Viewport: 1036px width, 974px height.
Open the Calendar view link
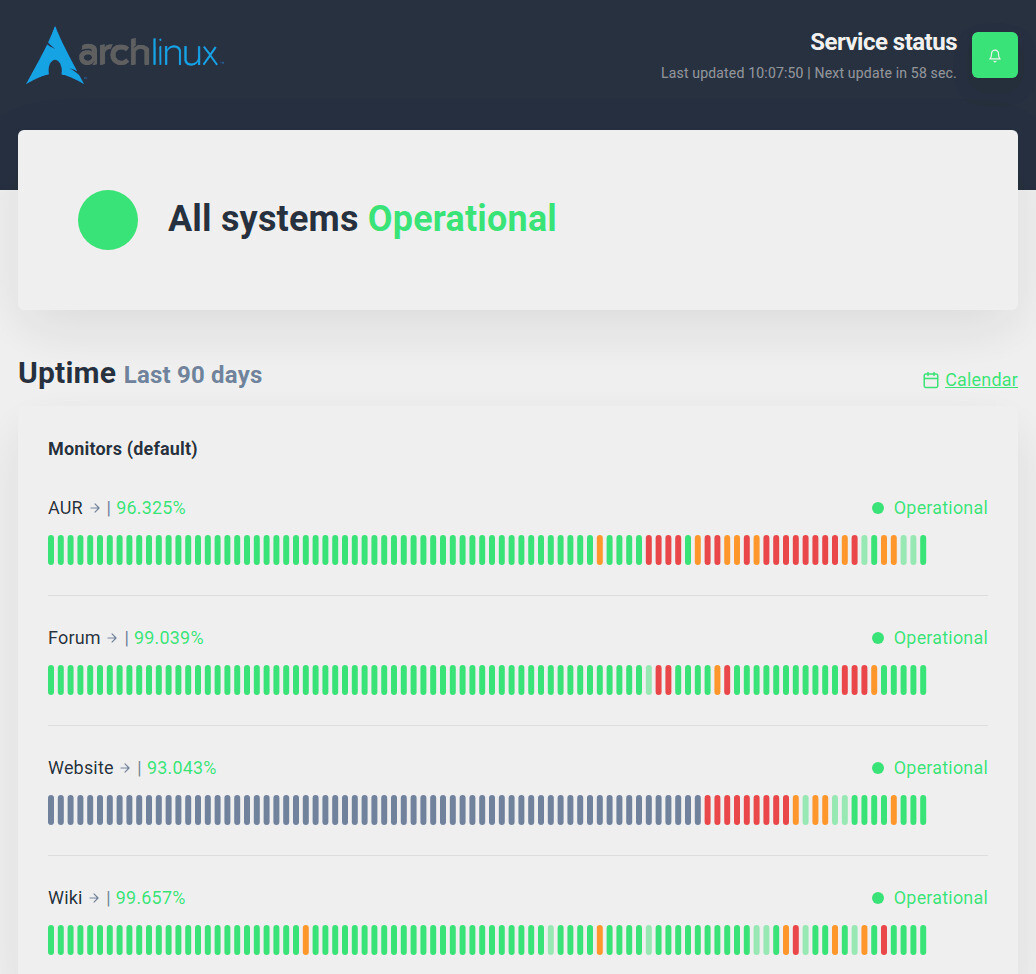pos(981,379)
